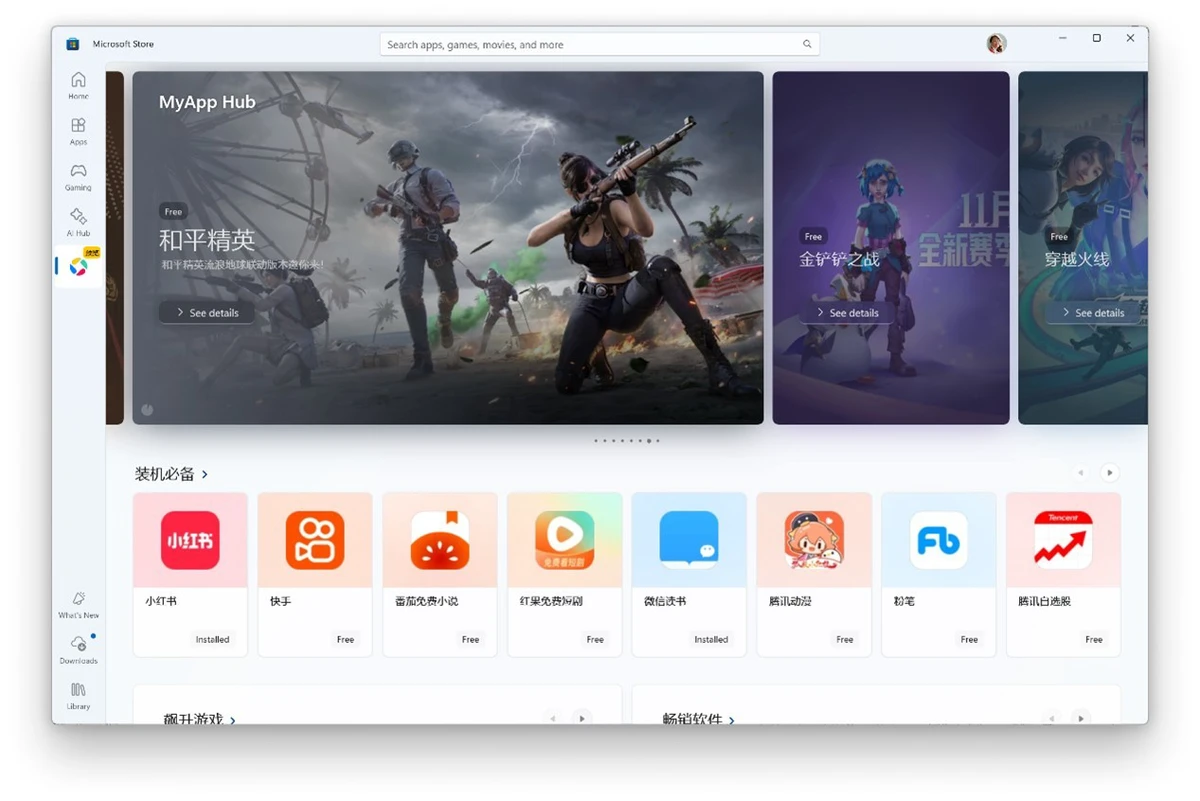Select the active carousel page dot
1200x801 pixels.
[x=649, y=441]
